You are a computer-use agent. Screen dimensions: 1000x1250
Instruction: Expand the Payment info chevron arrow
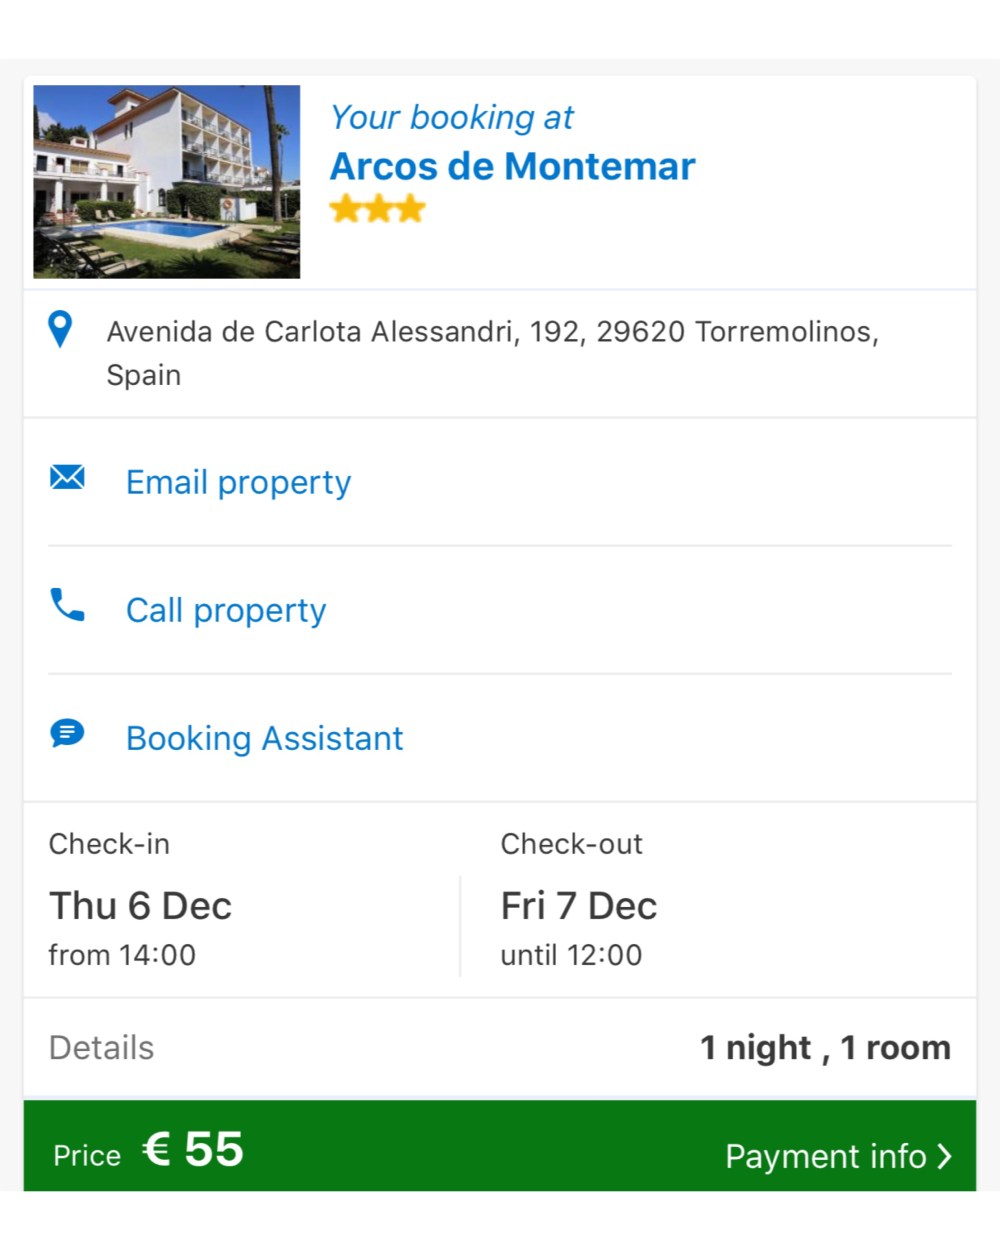coord(943,1156)
